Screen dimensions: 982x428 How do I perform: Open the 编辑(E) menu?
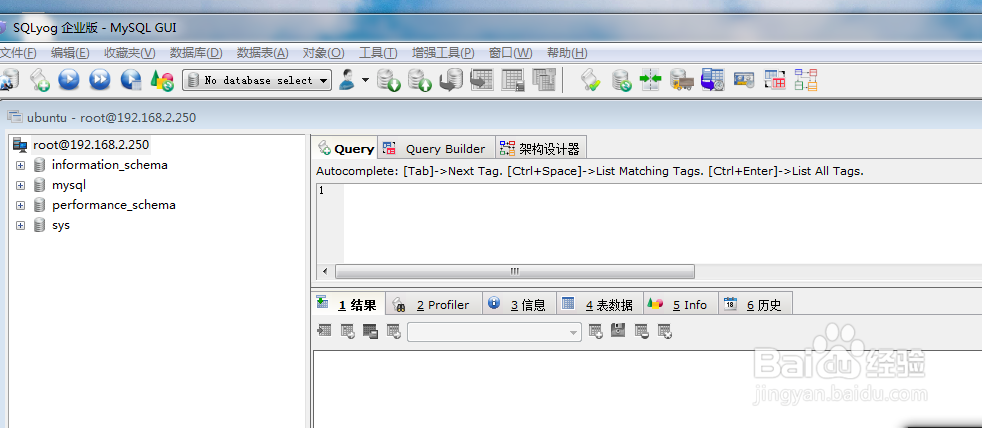coord(70,53)
